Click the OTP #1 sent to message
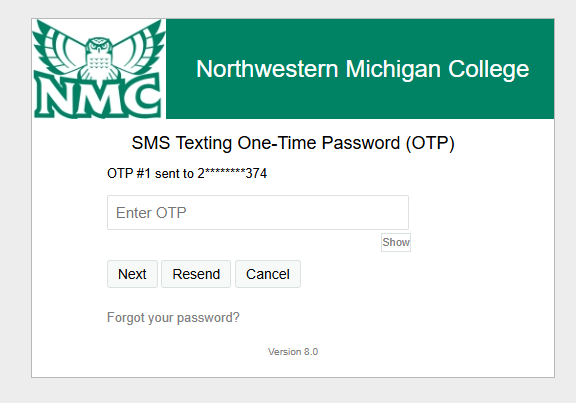576x403 pixels. click(x=187, y=173)
